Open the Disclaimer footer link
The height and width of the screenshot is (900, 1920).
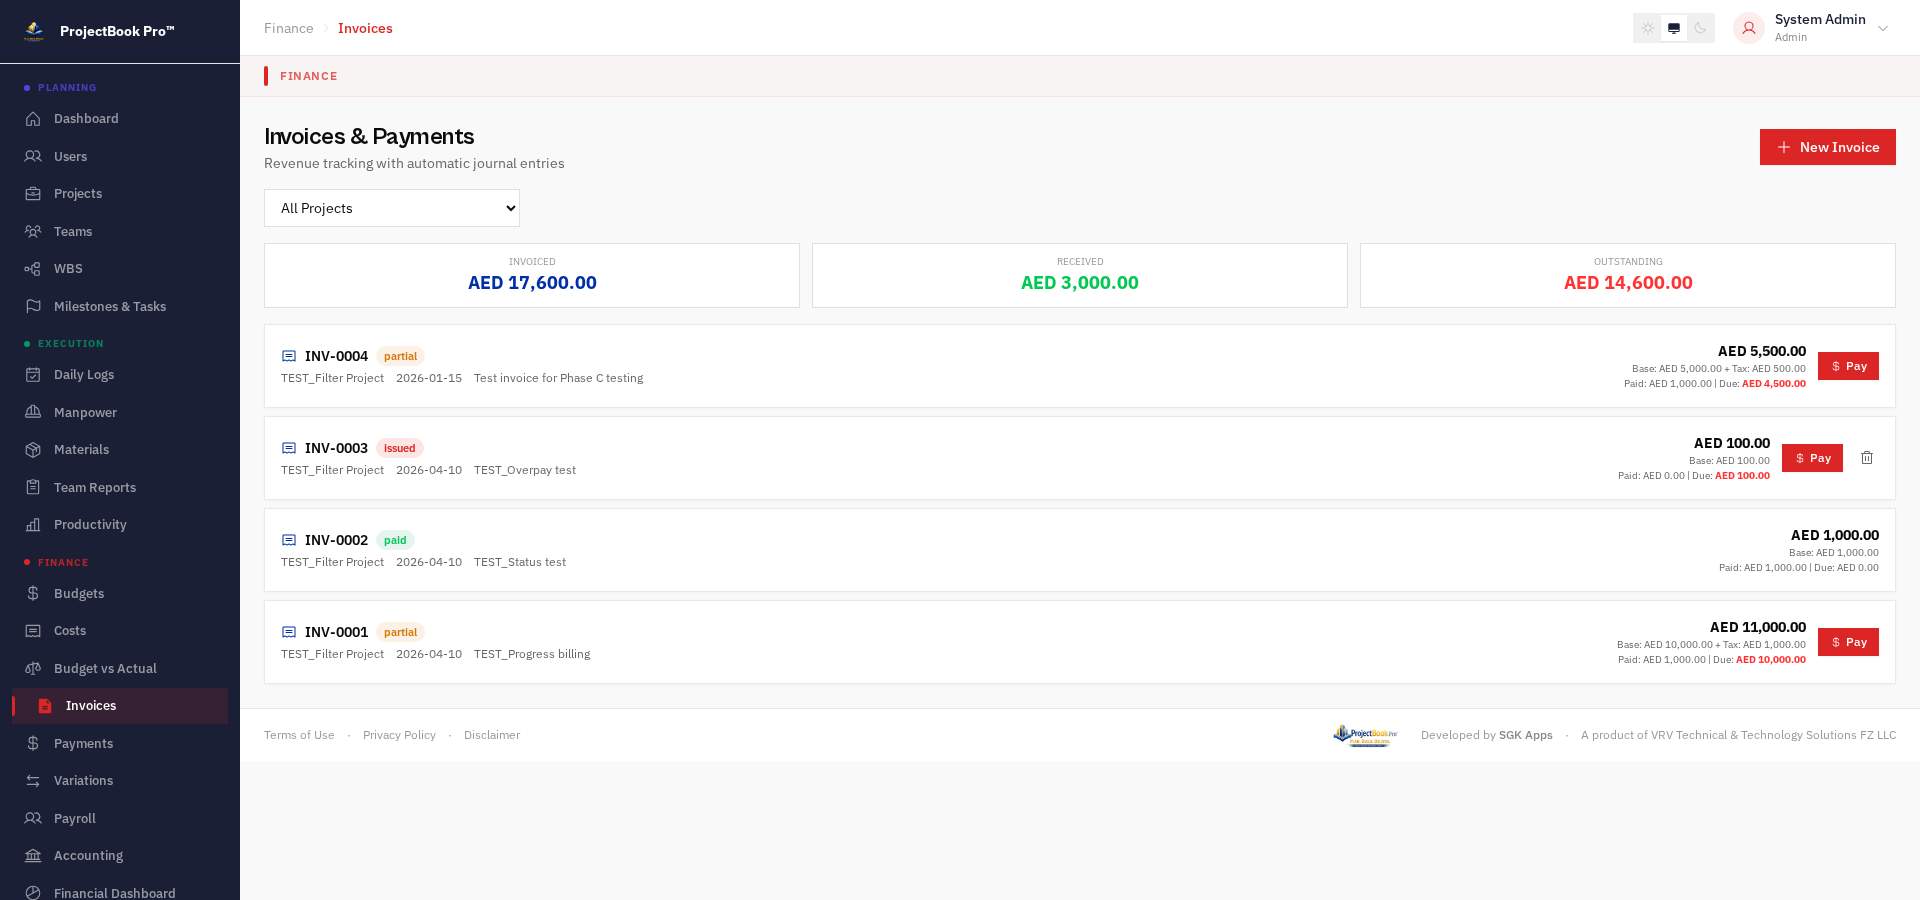(x=492, y=735)
